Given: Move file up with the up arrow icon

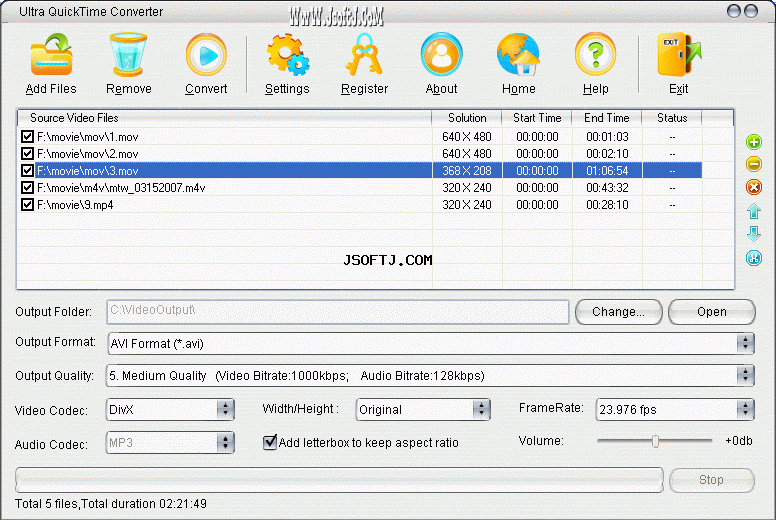Looking at the screenshot, I should (x=754, y=211).
